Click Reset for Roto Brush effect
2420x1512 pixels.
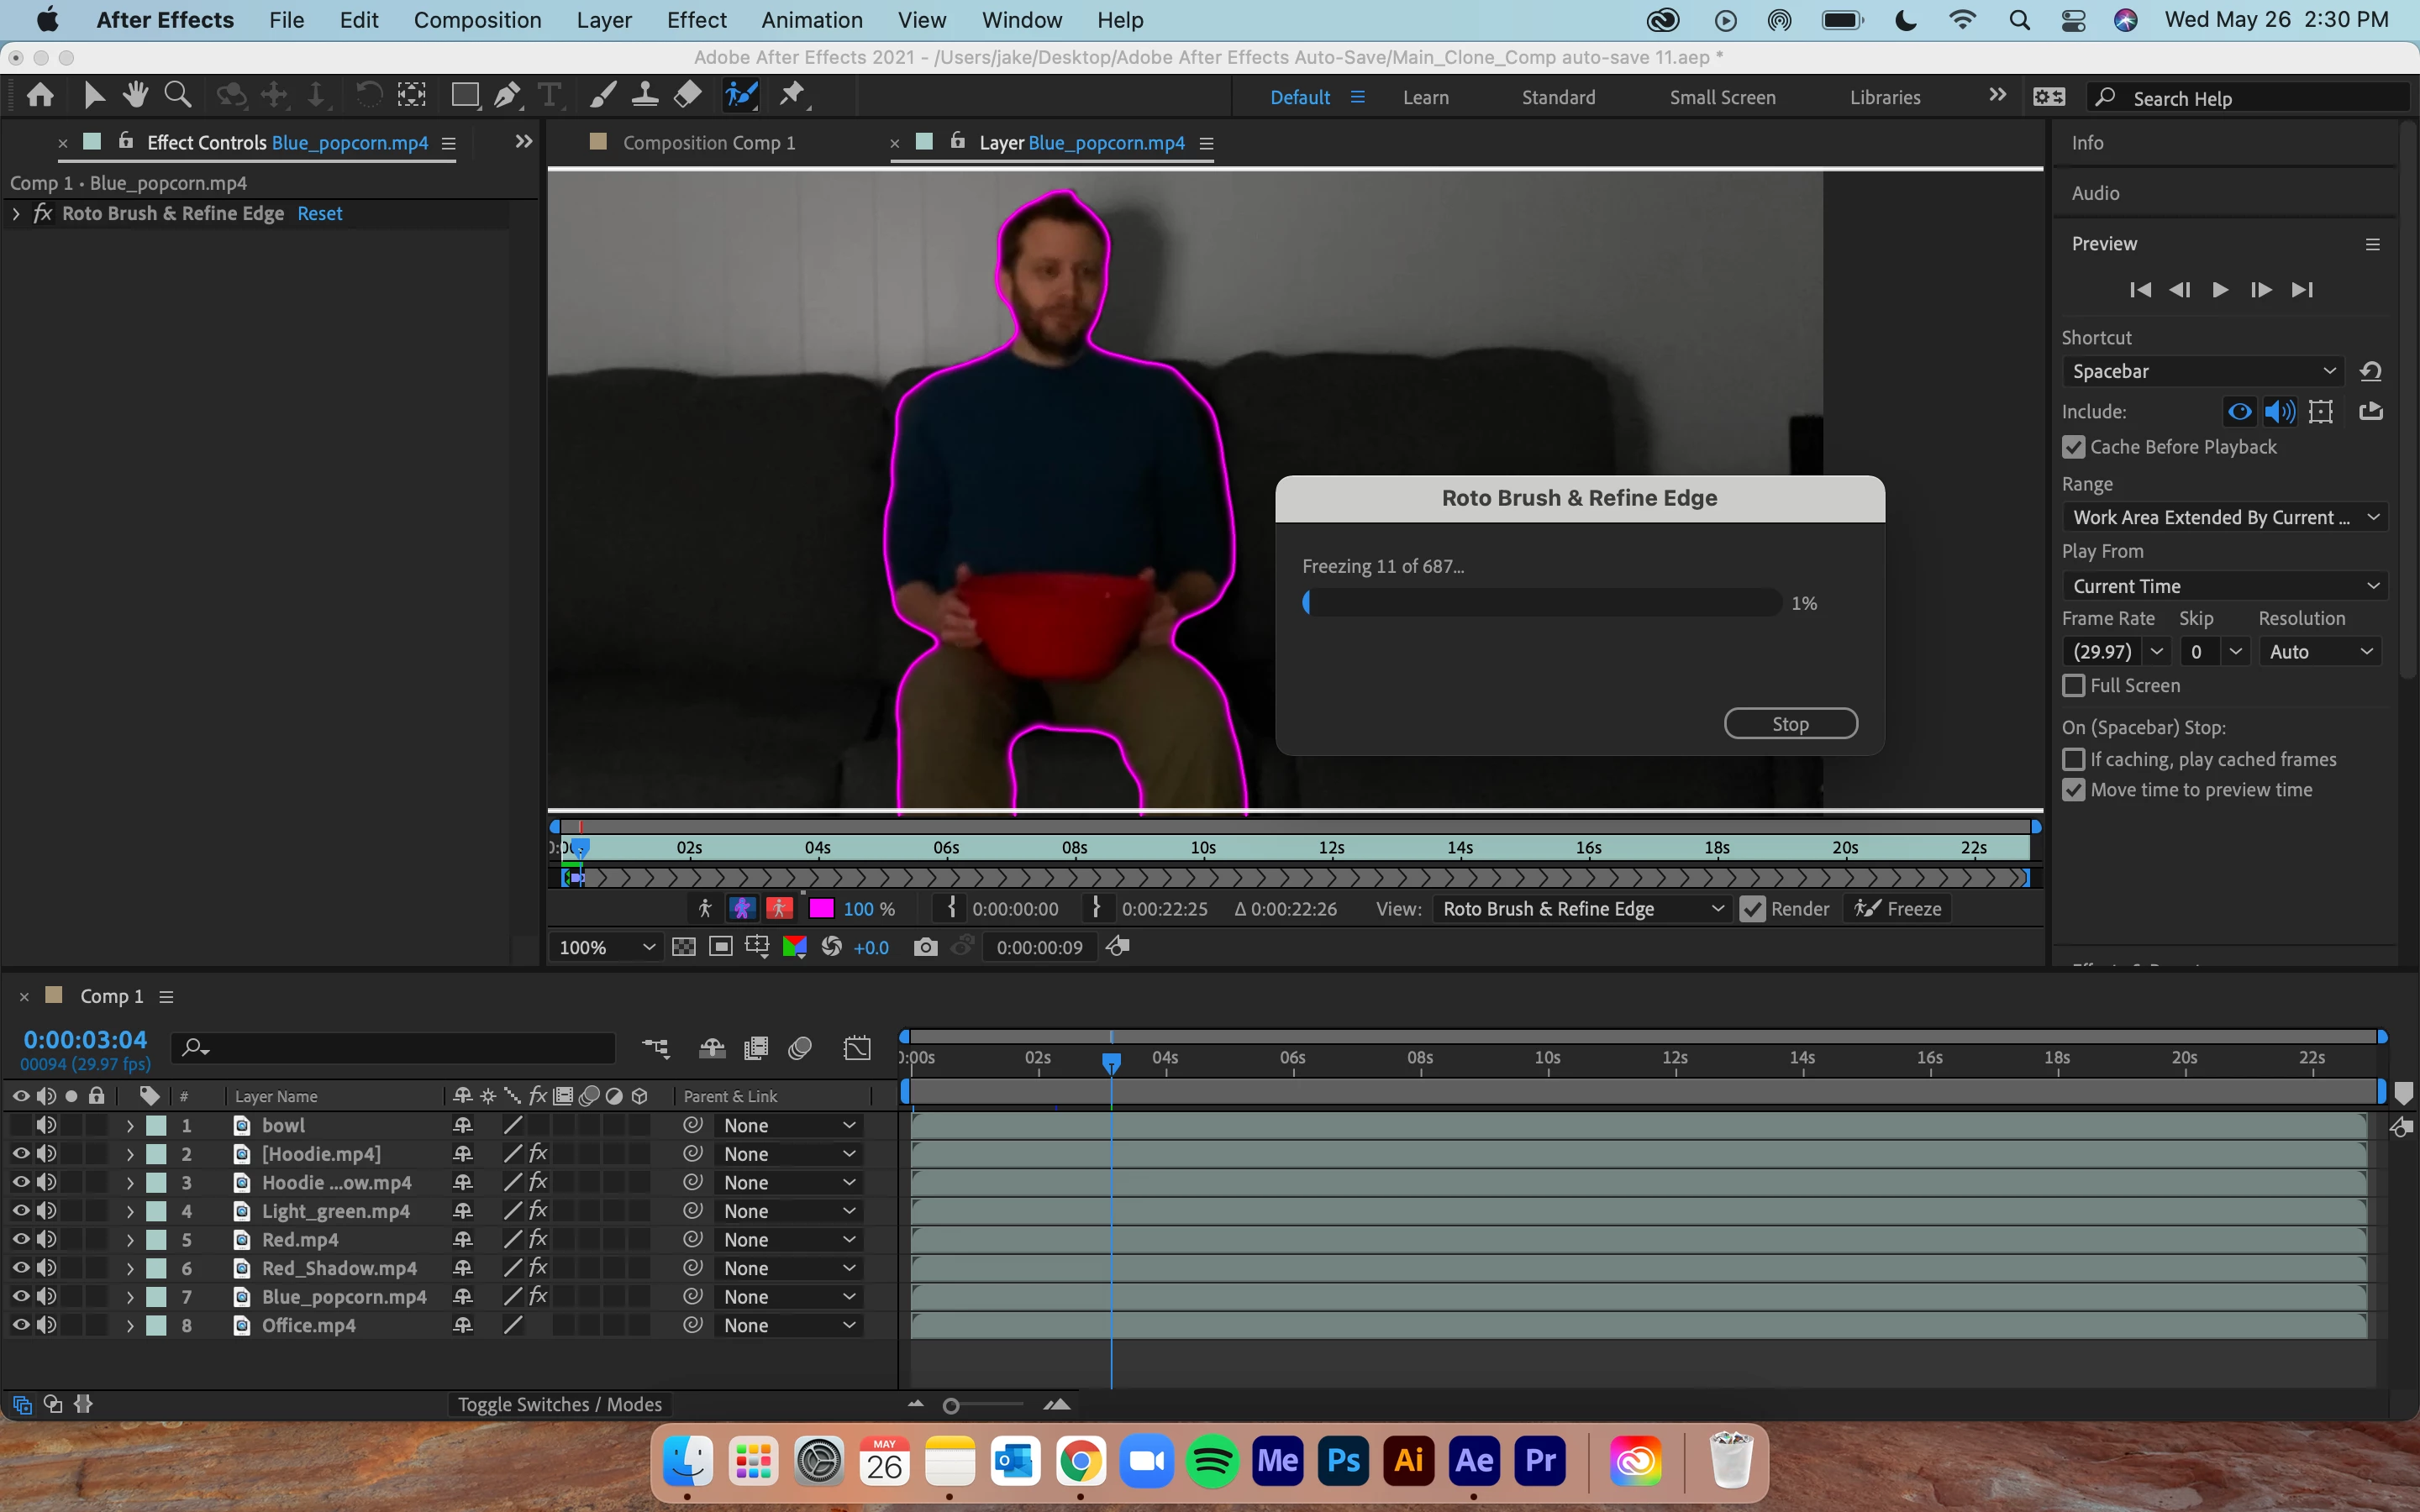coord(319,213)
